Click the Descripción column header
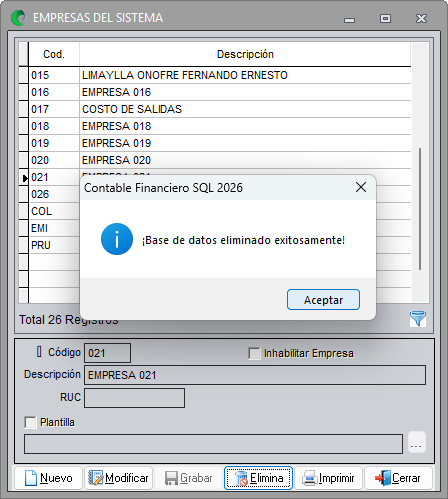This screenshot has width=448, height=499. [245, 54]
